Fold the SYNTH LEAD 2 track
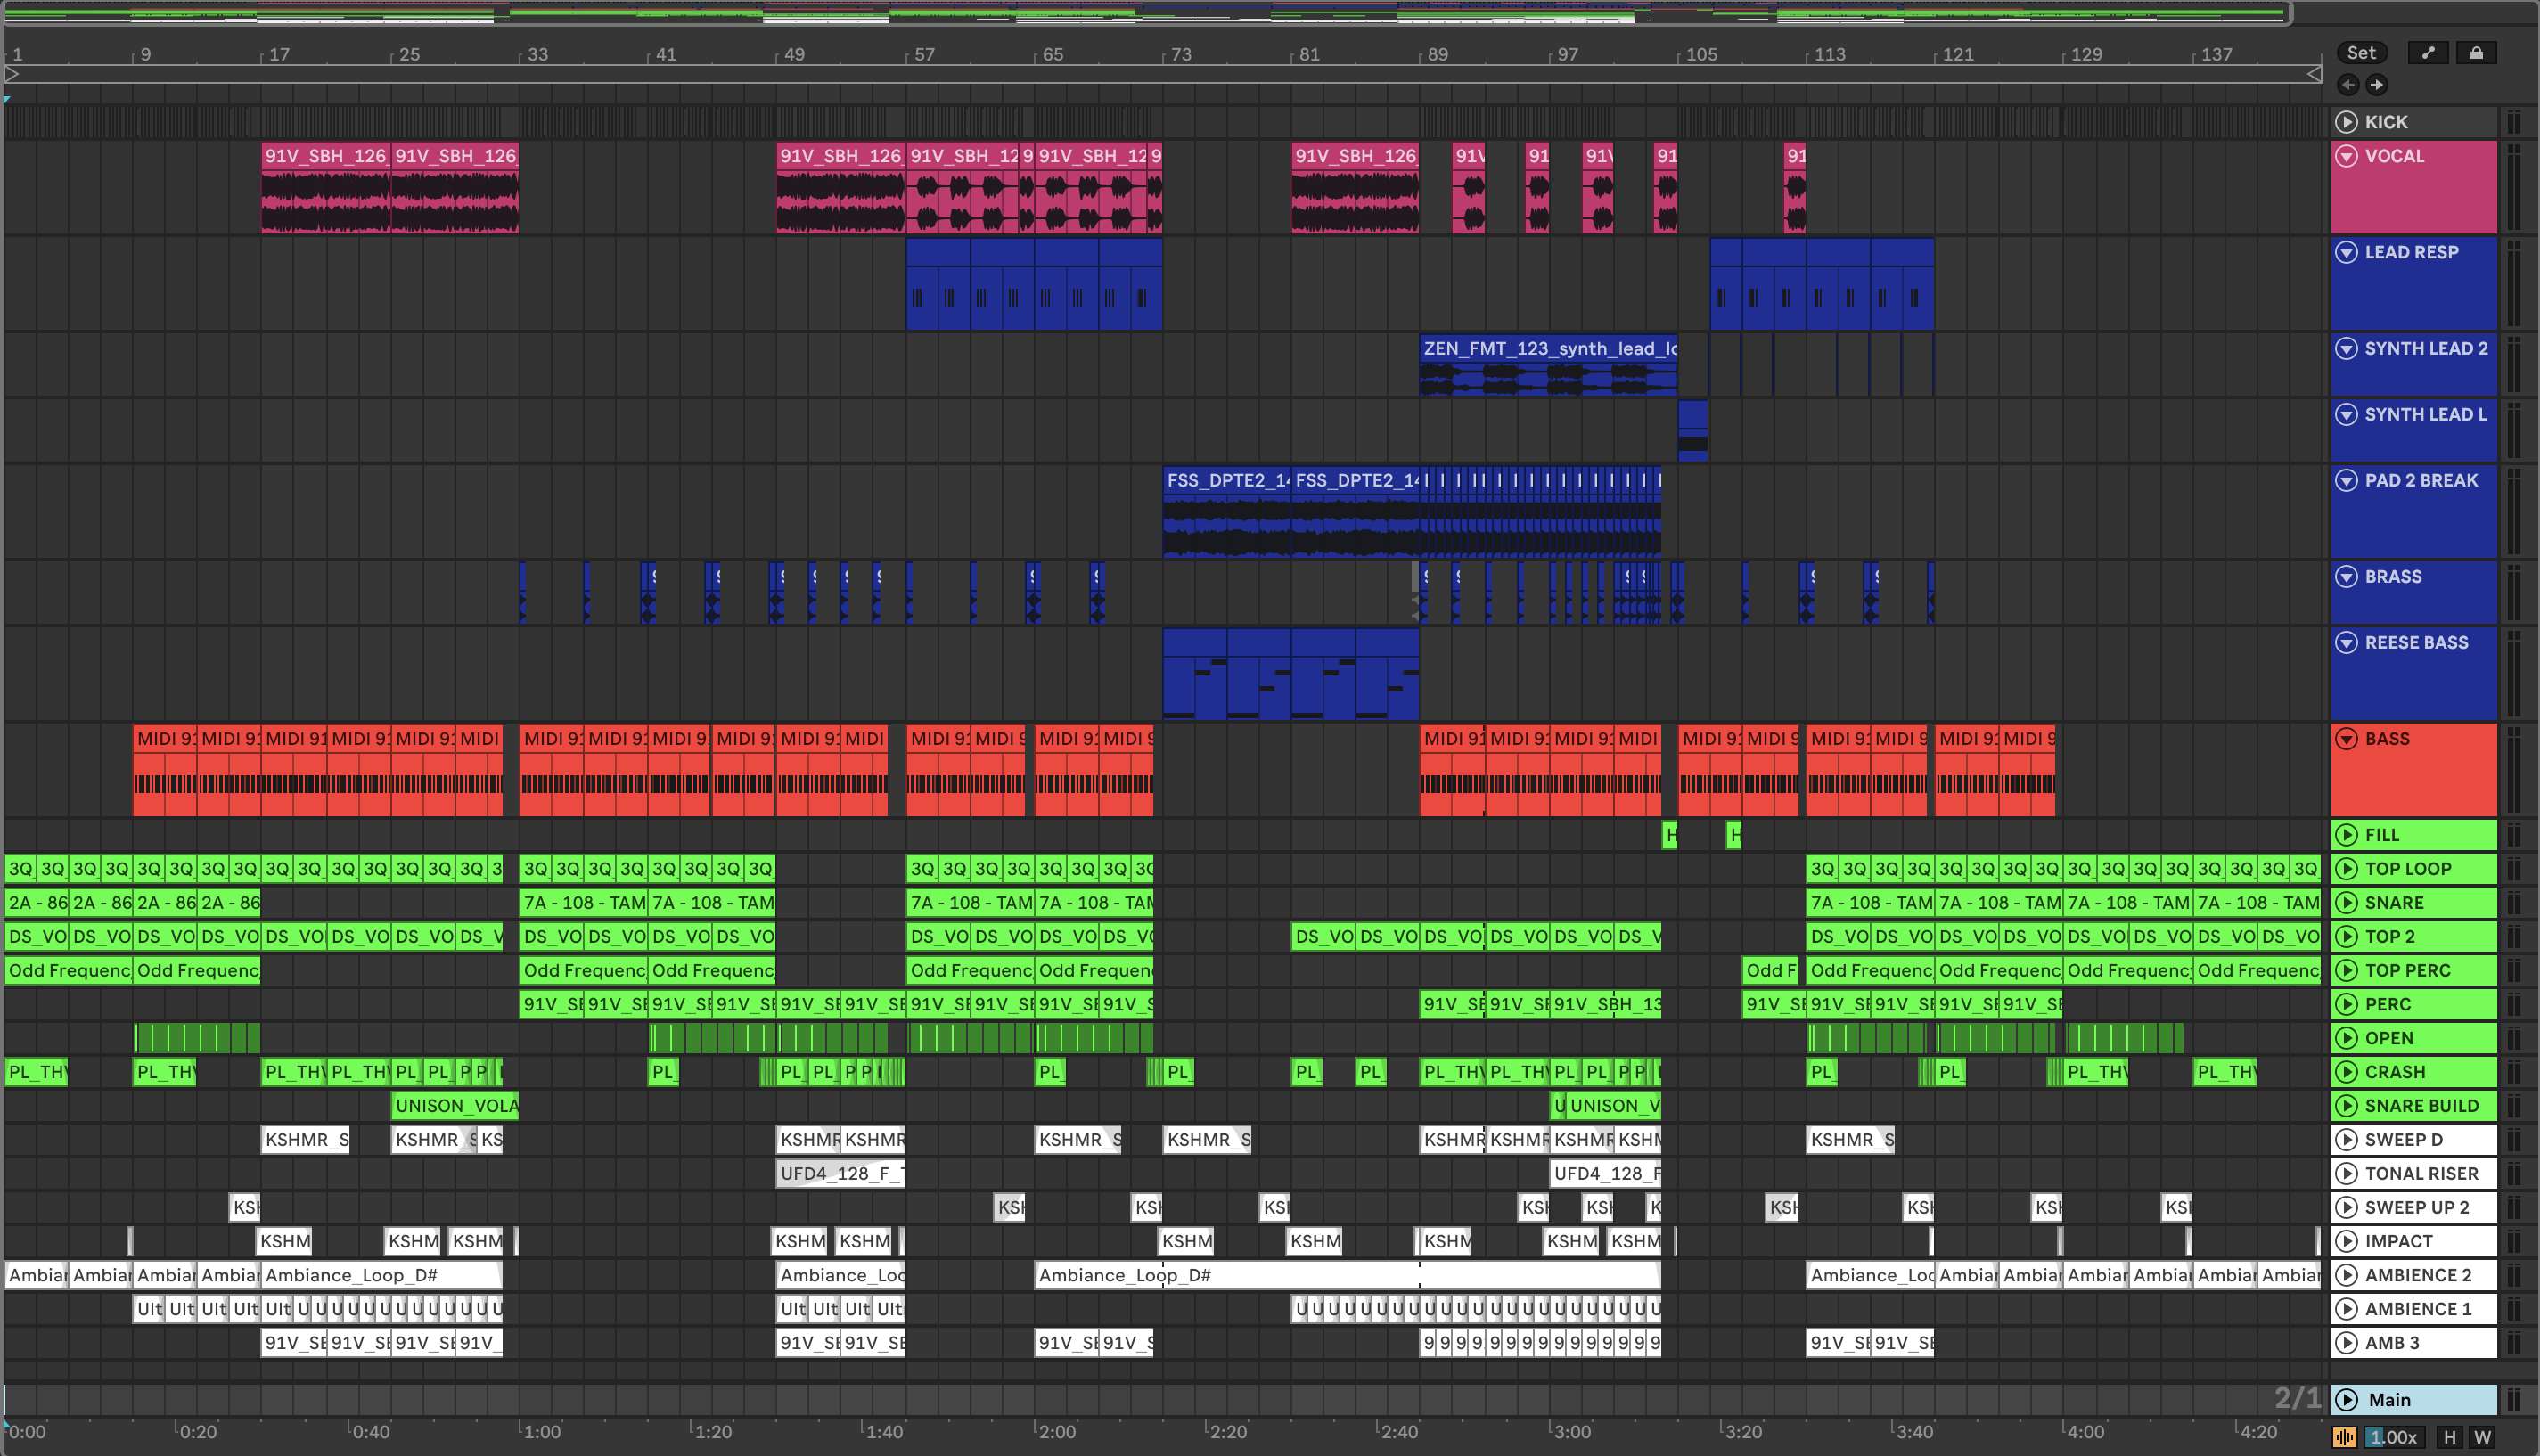 click(2346, 348)
